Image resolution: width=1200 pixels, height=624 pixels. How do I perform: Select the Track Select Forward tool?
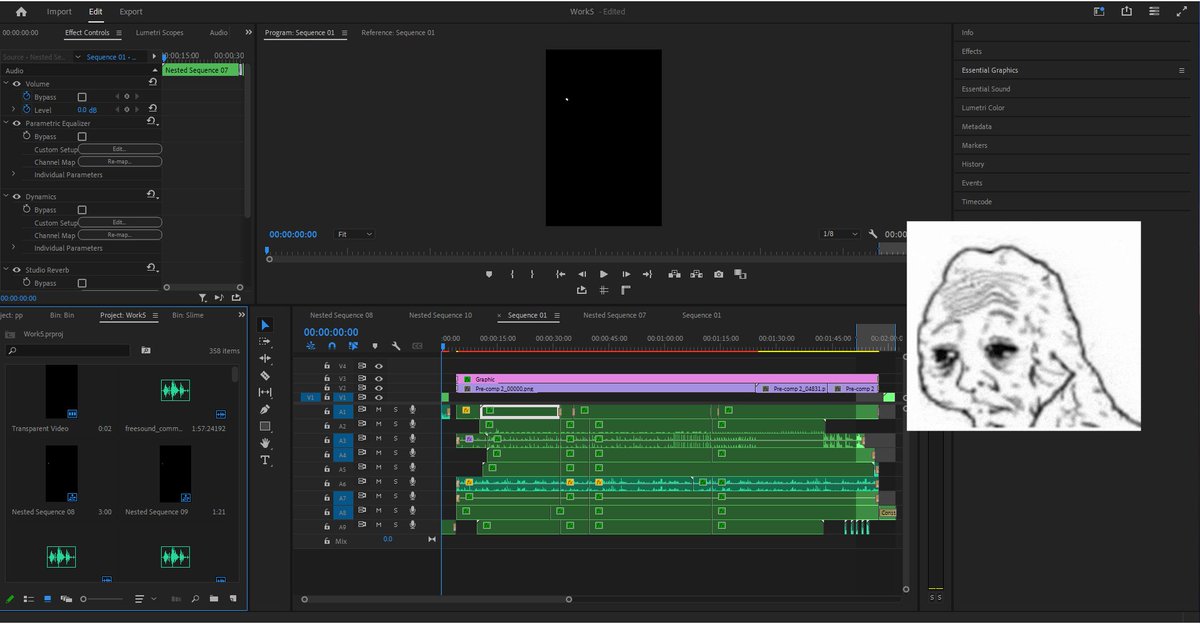[265, 341]
